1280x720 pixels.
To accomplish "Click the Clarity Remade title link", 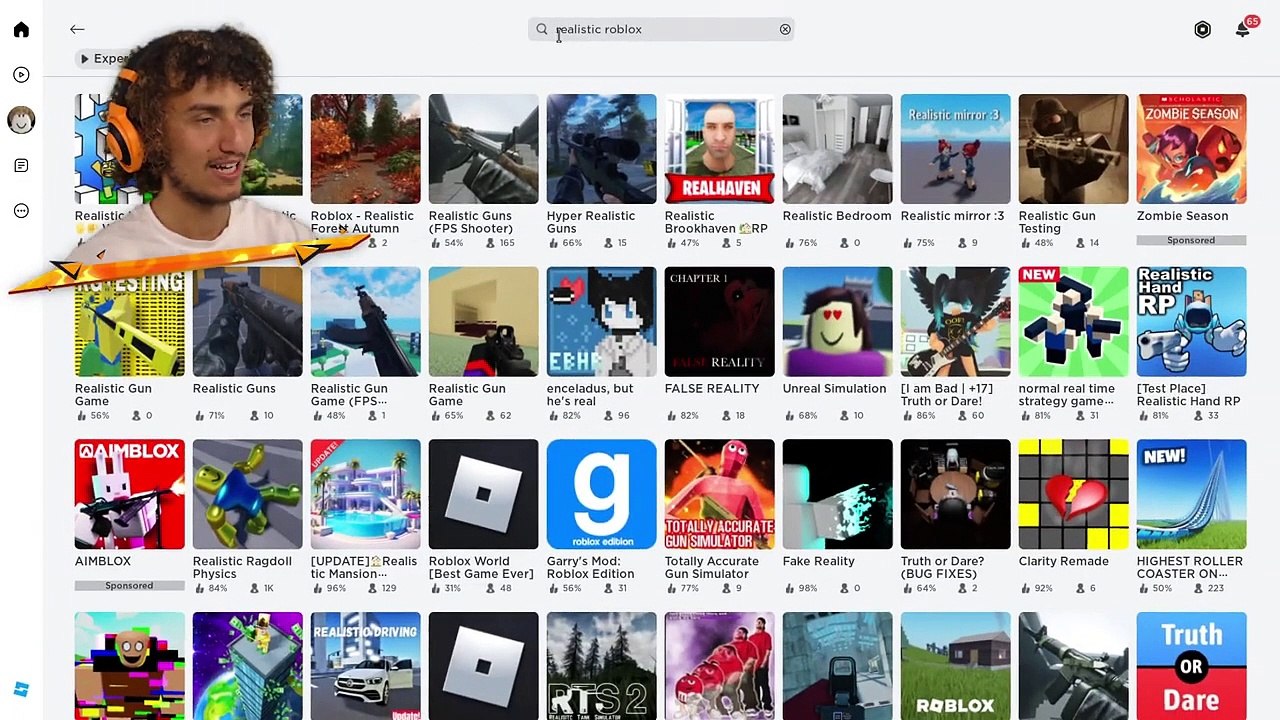I will click(x=1063, y=562).
